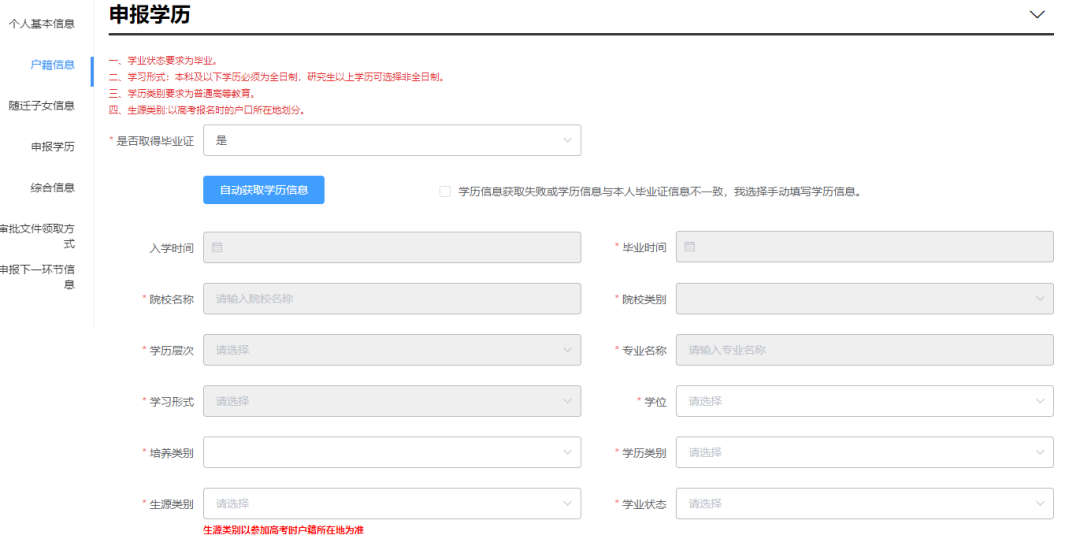Click the calendar icon in 毕业时间 field
The image size is (1080, 550).
click(x=689, y=246)
